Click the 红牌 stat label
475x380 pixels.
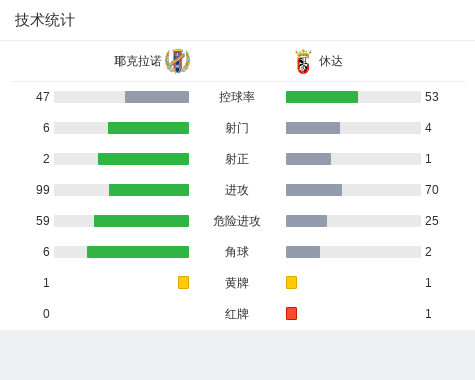point(237,314)
